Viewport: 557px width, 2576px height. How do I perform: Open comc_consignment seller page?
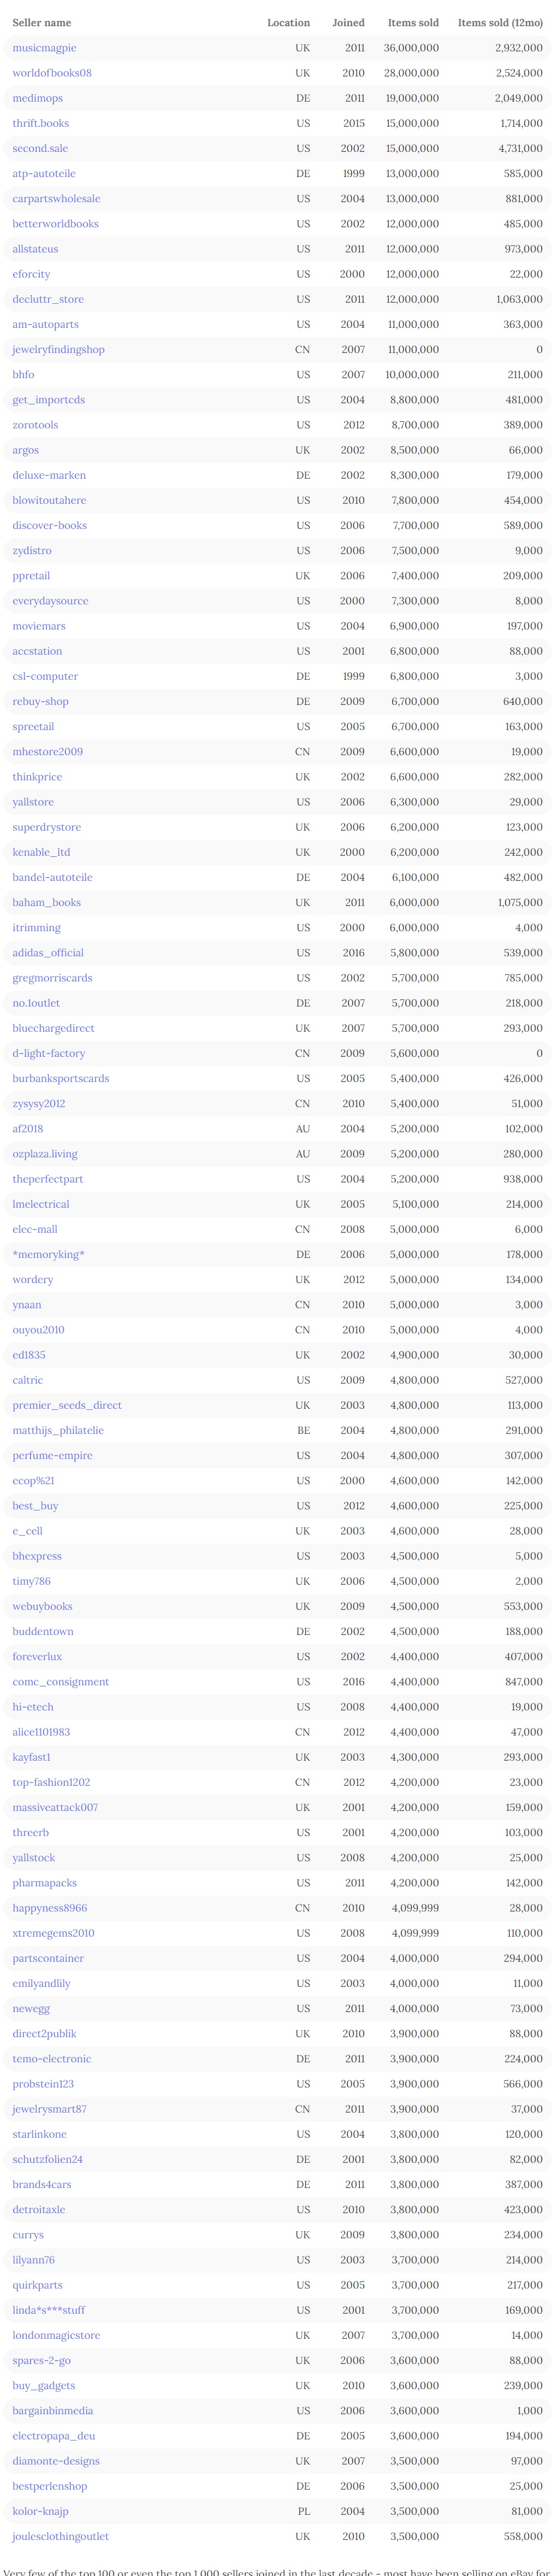coord(61,1682)
